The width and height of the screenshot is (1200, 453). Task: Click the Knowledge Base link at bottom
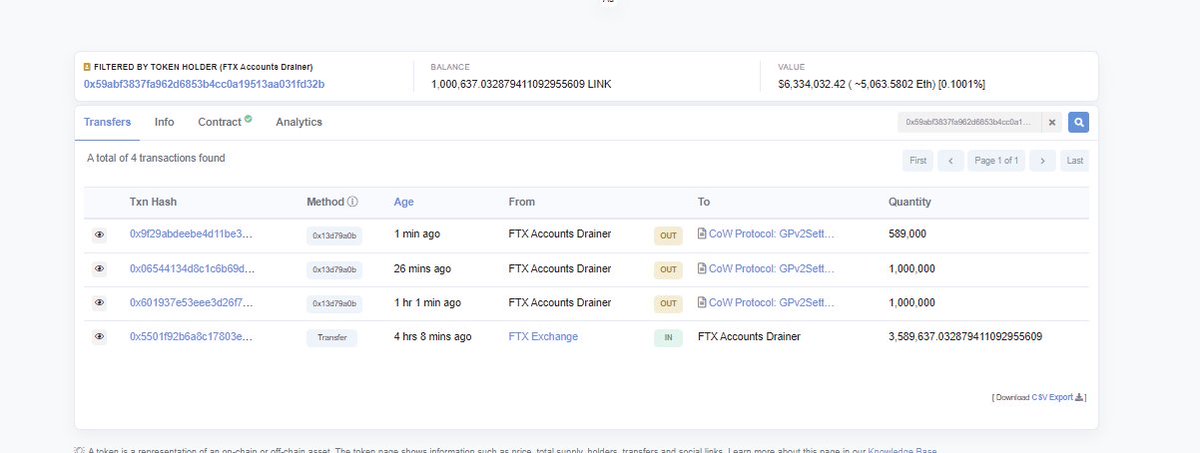pos(902,451)
